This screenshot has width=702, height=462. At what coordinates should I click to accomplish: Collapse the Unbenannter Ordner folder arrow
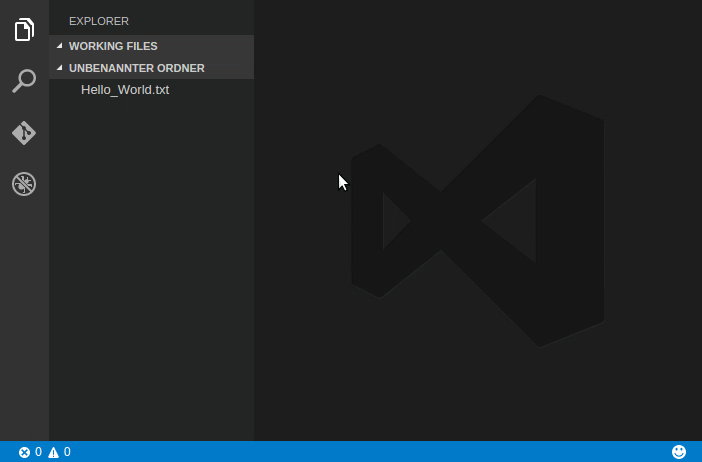coord(59,69)
